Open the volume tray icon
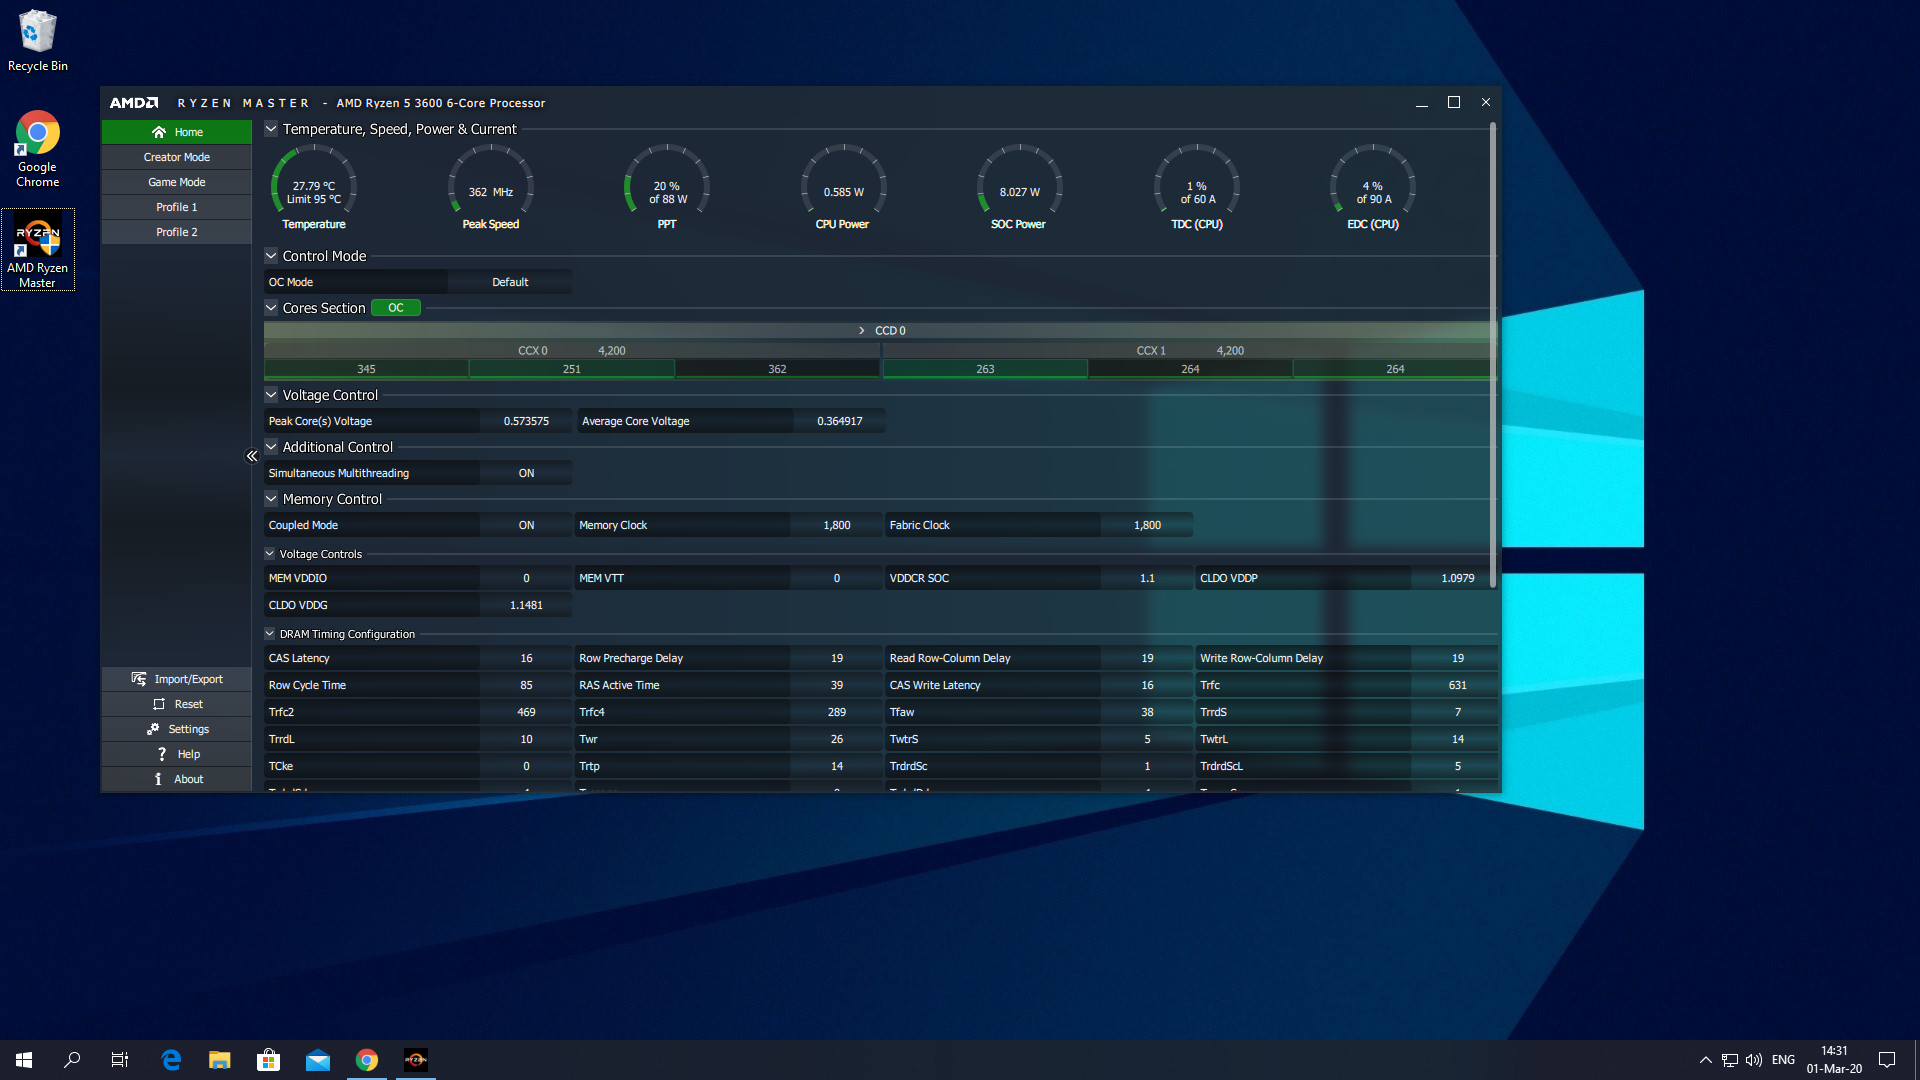This screenshot has width=1920, height=1080. coord(1754,1060)
